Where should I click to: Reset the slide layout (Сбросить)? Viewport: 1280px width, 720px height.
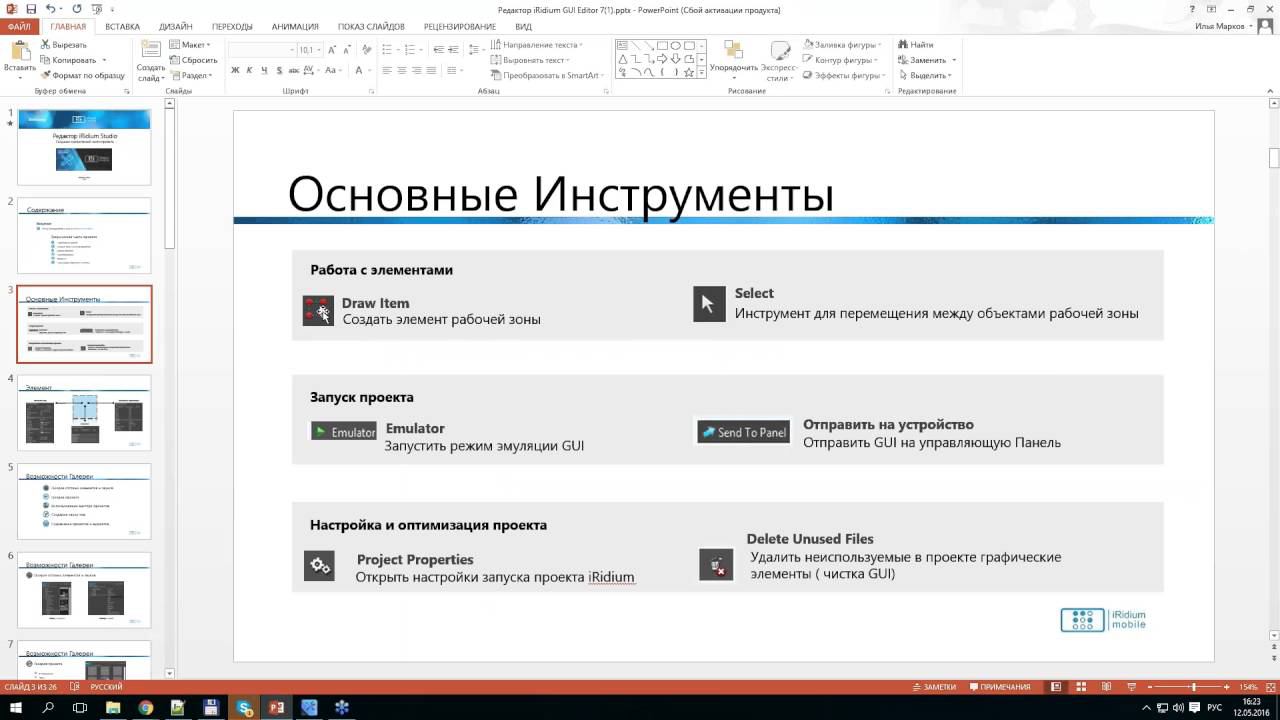[193, 60]
